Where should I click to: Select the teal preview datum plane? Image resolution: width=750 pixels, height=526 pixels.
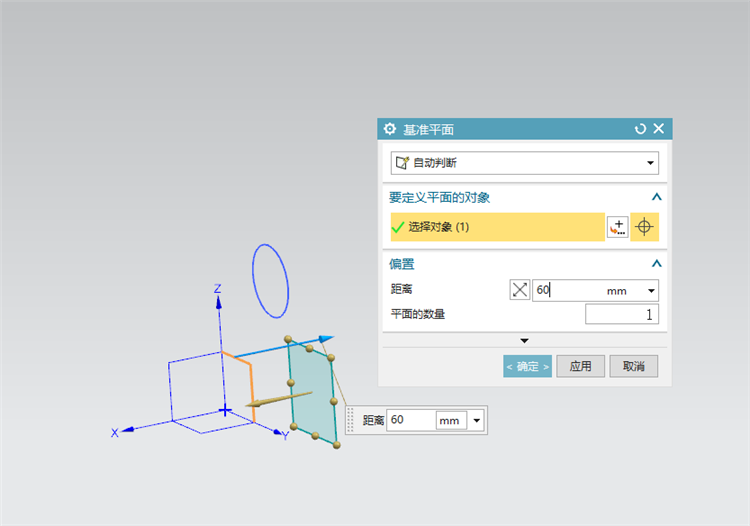313,394
